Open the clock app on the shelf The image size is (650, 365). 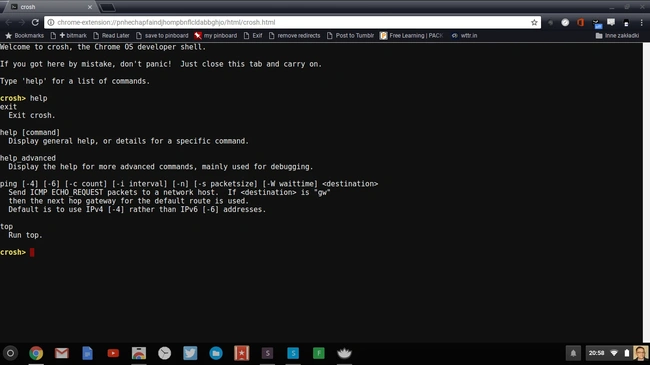click(x=165, y=353)
